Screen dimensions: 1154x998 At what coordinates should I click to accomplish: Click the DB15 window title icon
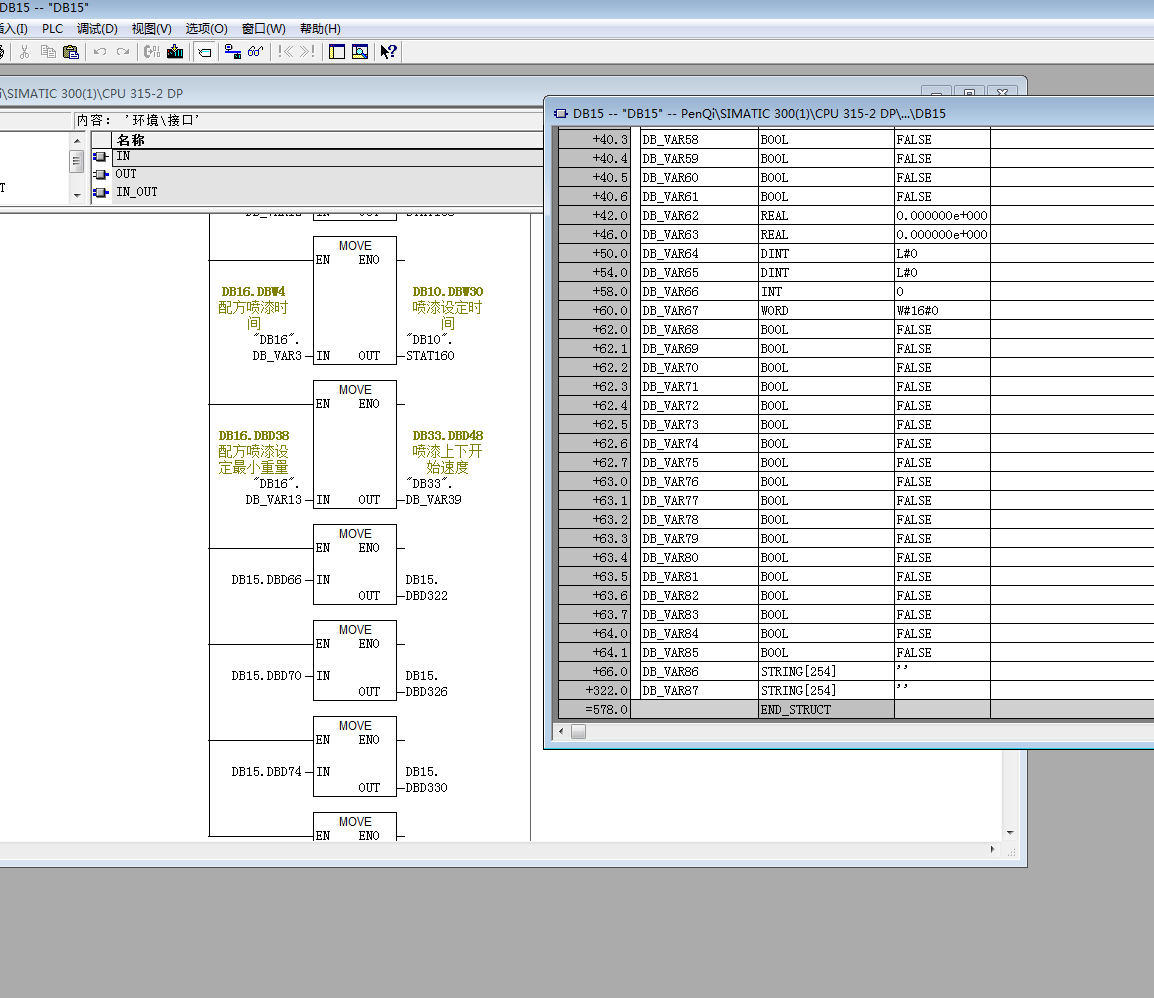(x=561, y=113)
